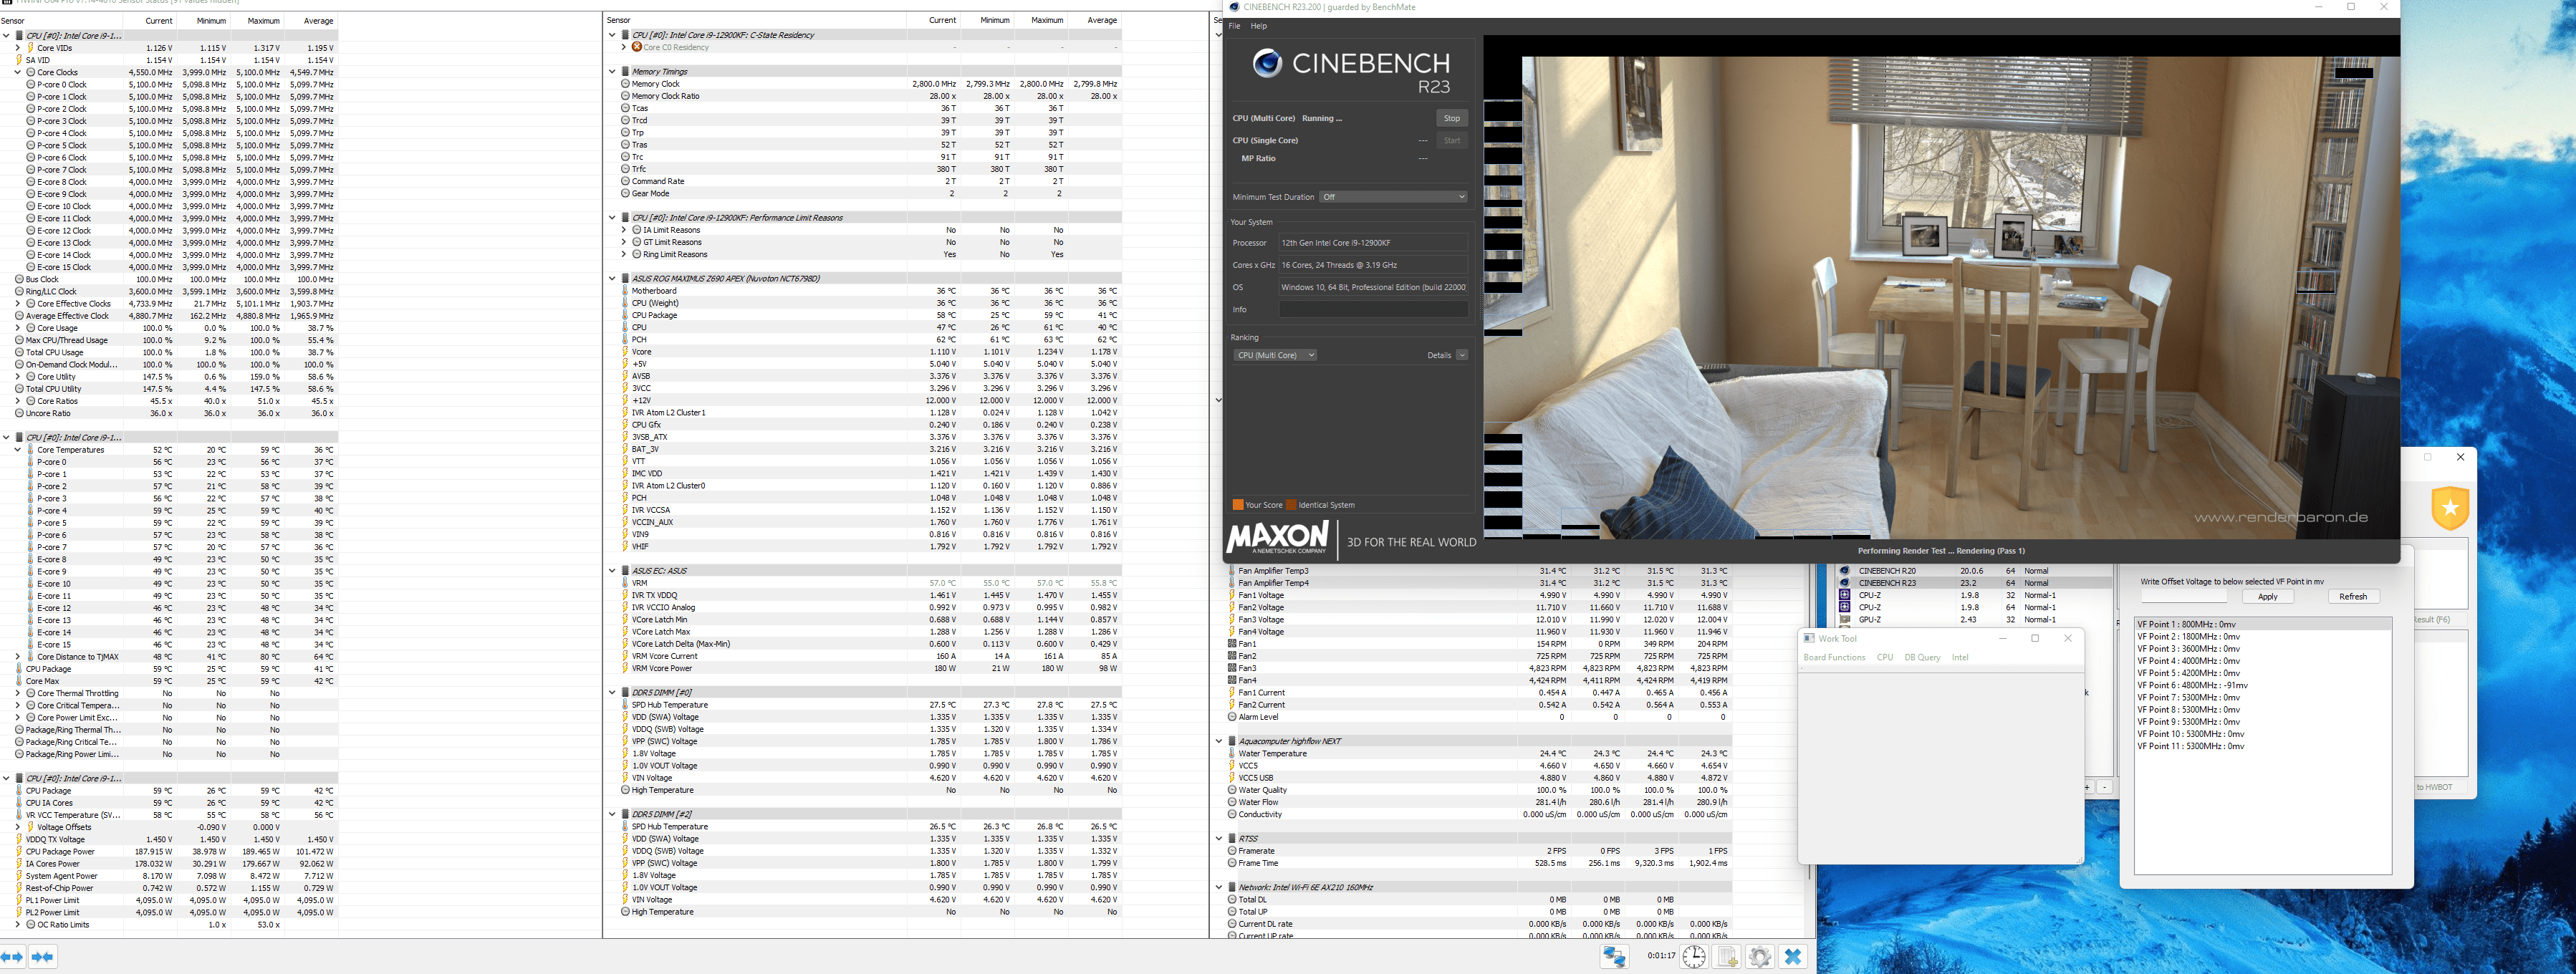Viewport: 2576px width, 974px height.
Task: Click the P-core 0 Clock row
Action: point(169,84)
